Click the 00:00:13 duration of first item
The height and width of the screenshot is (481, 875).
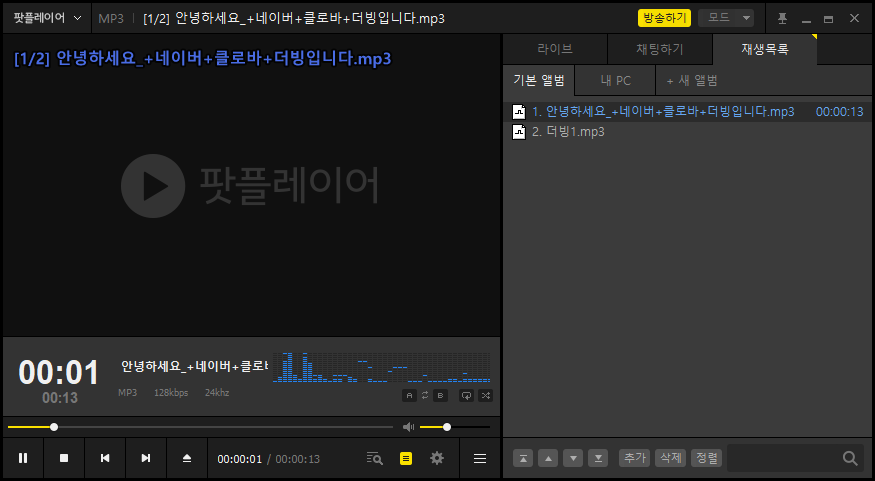tap(839, 112)
